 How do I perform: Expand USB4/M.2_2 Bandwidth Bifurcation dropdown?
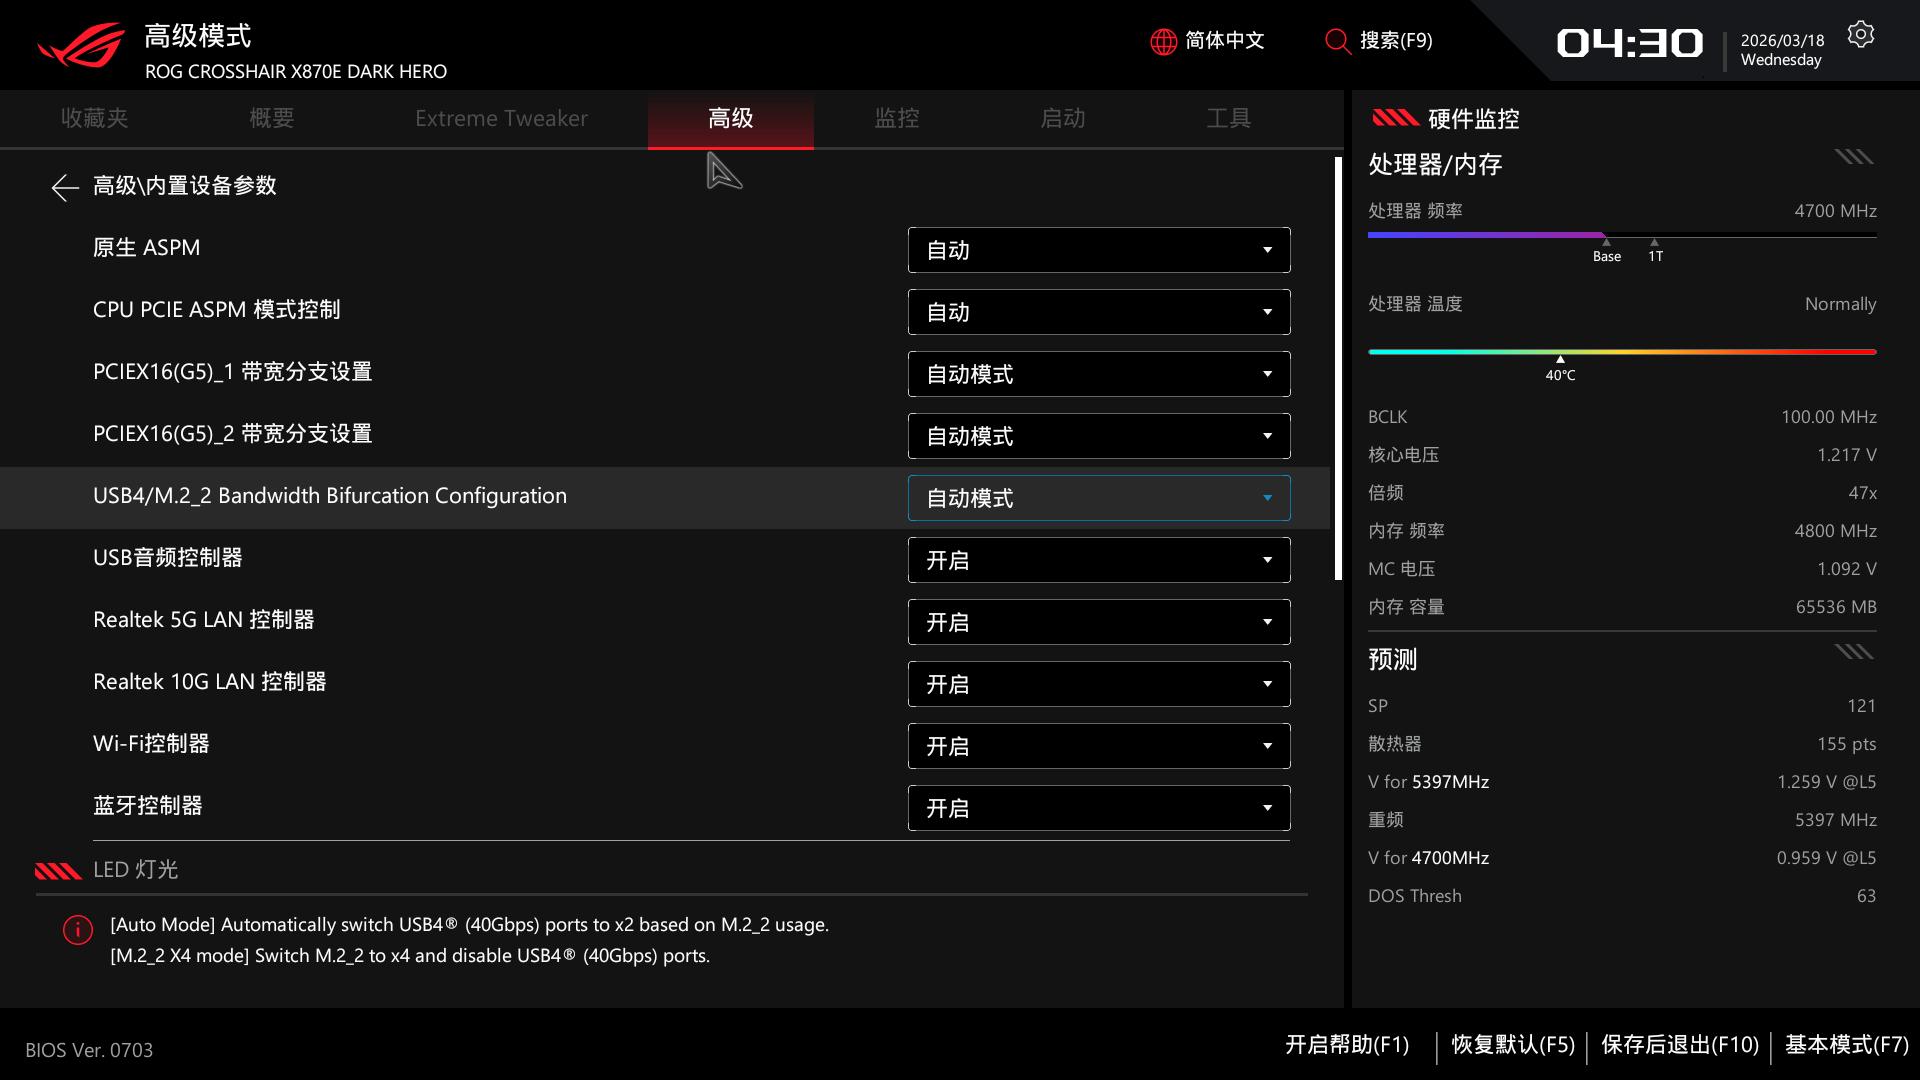point(1098,498)
